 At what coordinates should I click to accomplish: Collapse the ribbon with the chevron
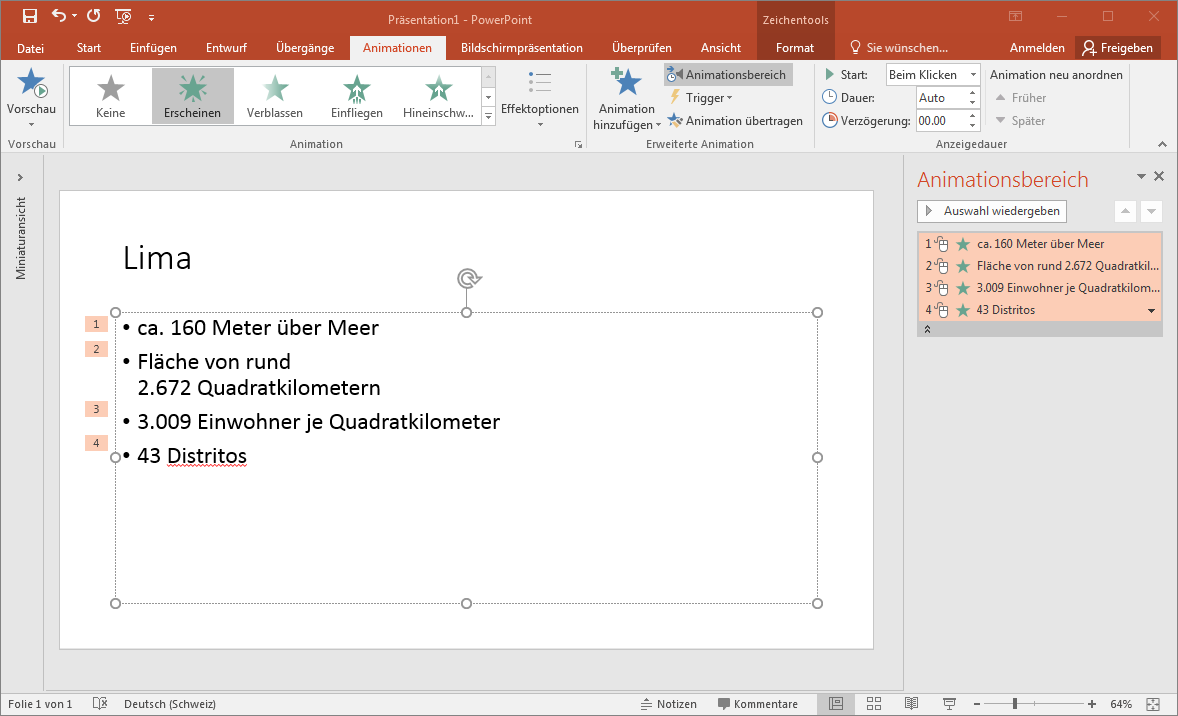1162,144
